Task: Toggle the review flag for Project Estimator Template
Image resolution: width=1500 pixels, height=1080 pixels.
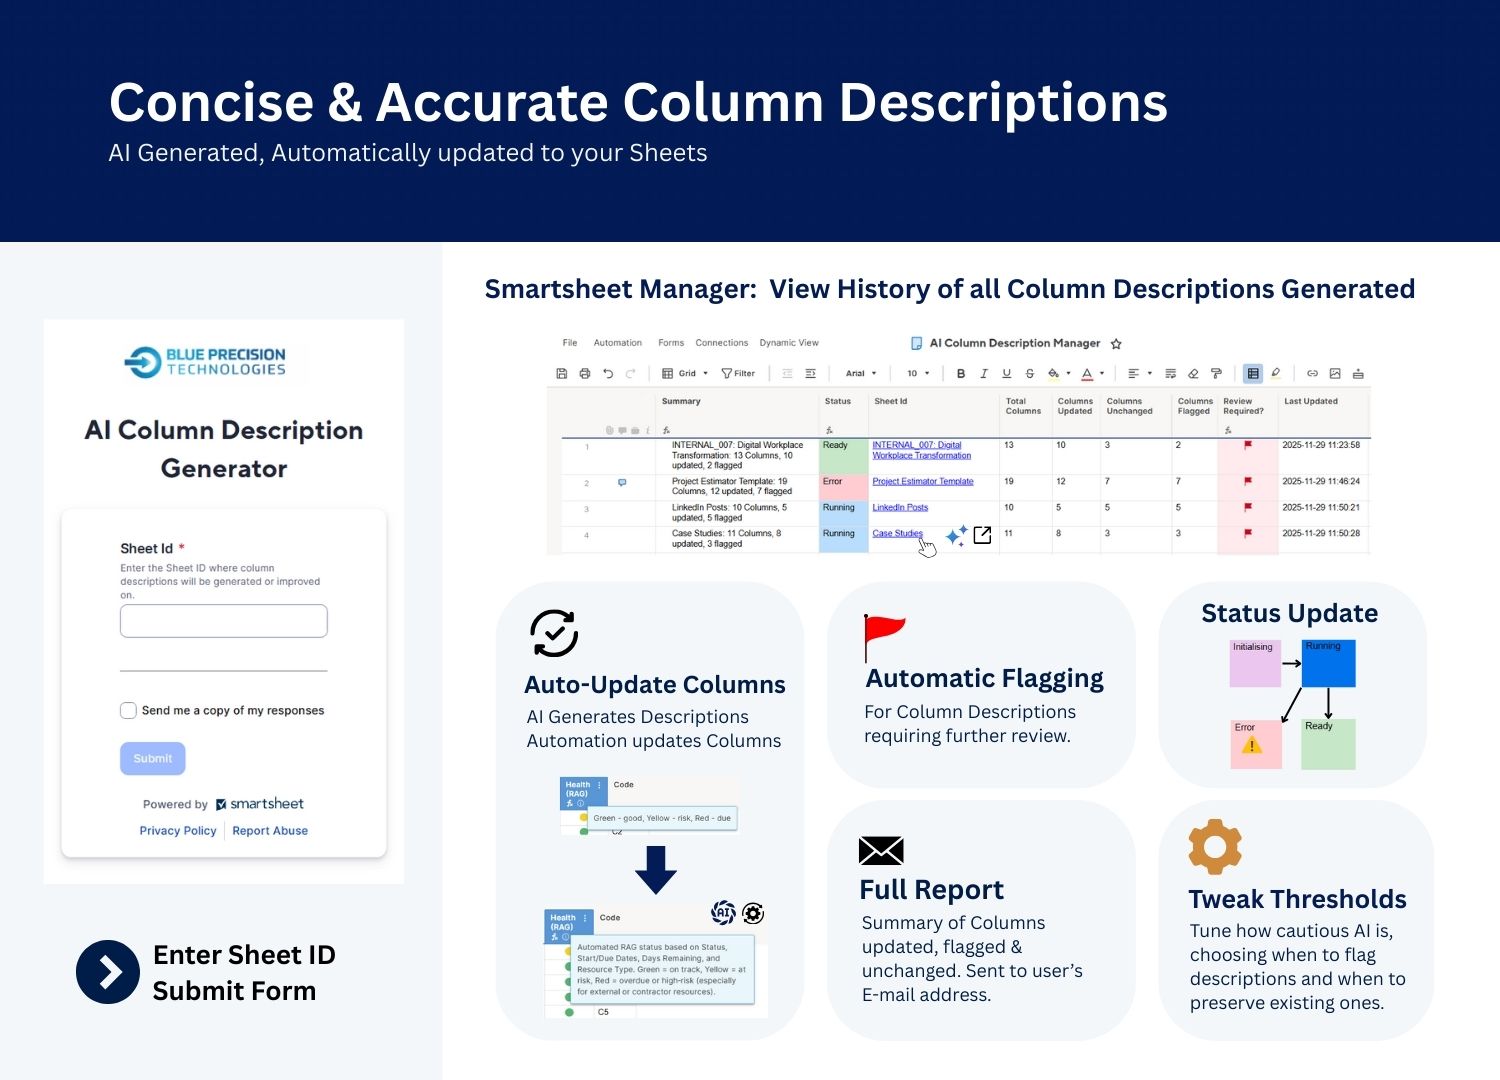Action: coord(1247,482)
